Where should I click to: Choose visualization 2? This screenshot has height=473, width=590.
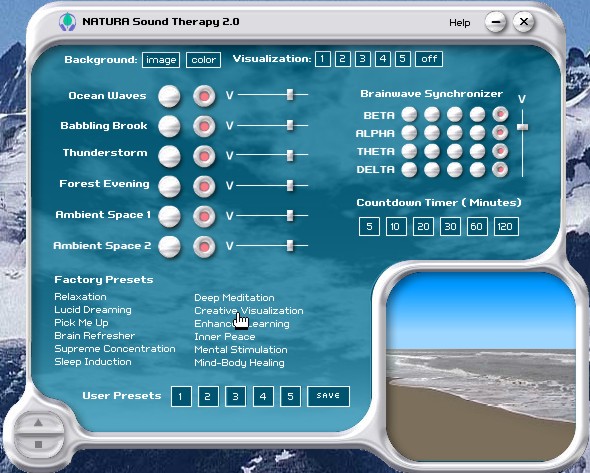click(x=342, y=59)
